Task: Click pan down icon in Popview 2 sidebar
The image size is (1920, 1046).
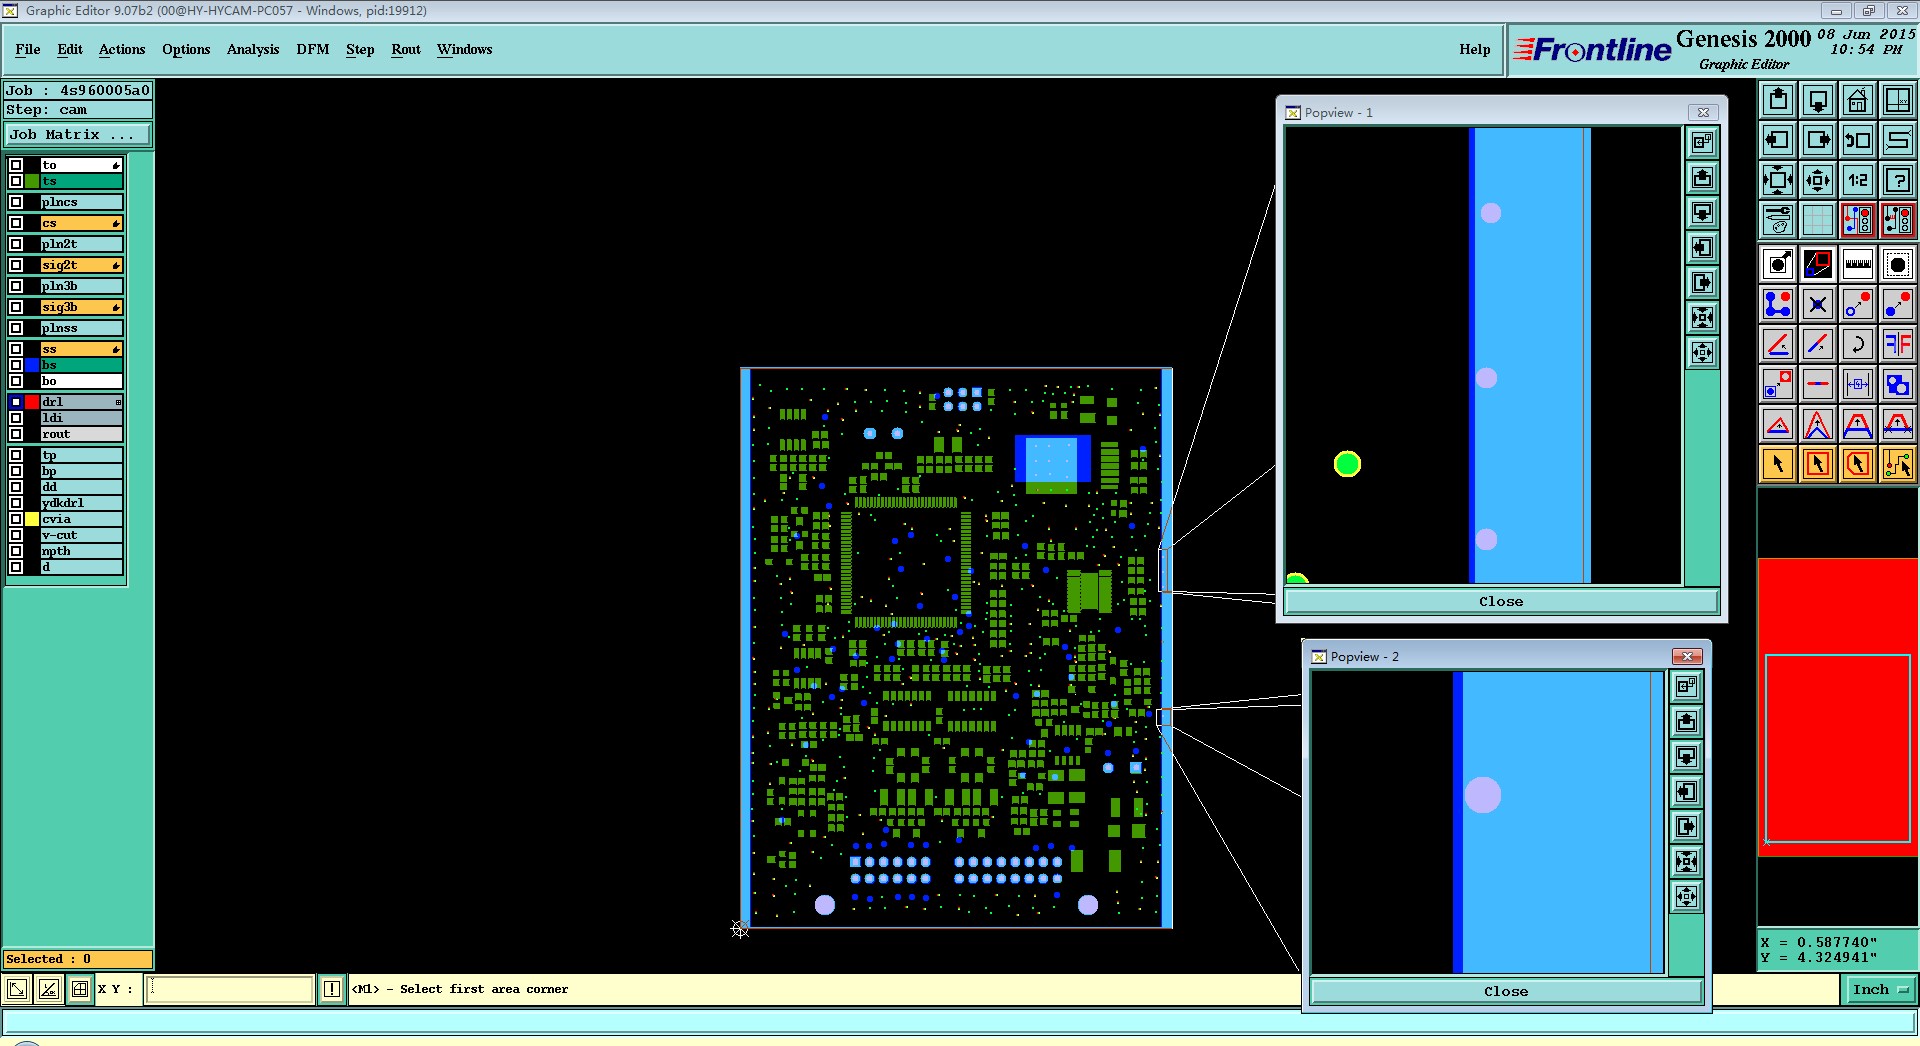Action: [1686, 756]
